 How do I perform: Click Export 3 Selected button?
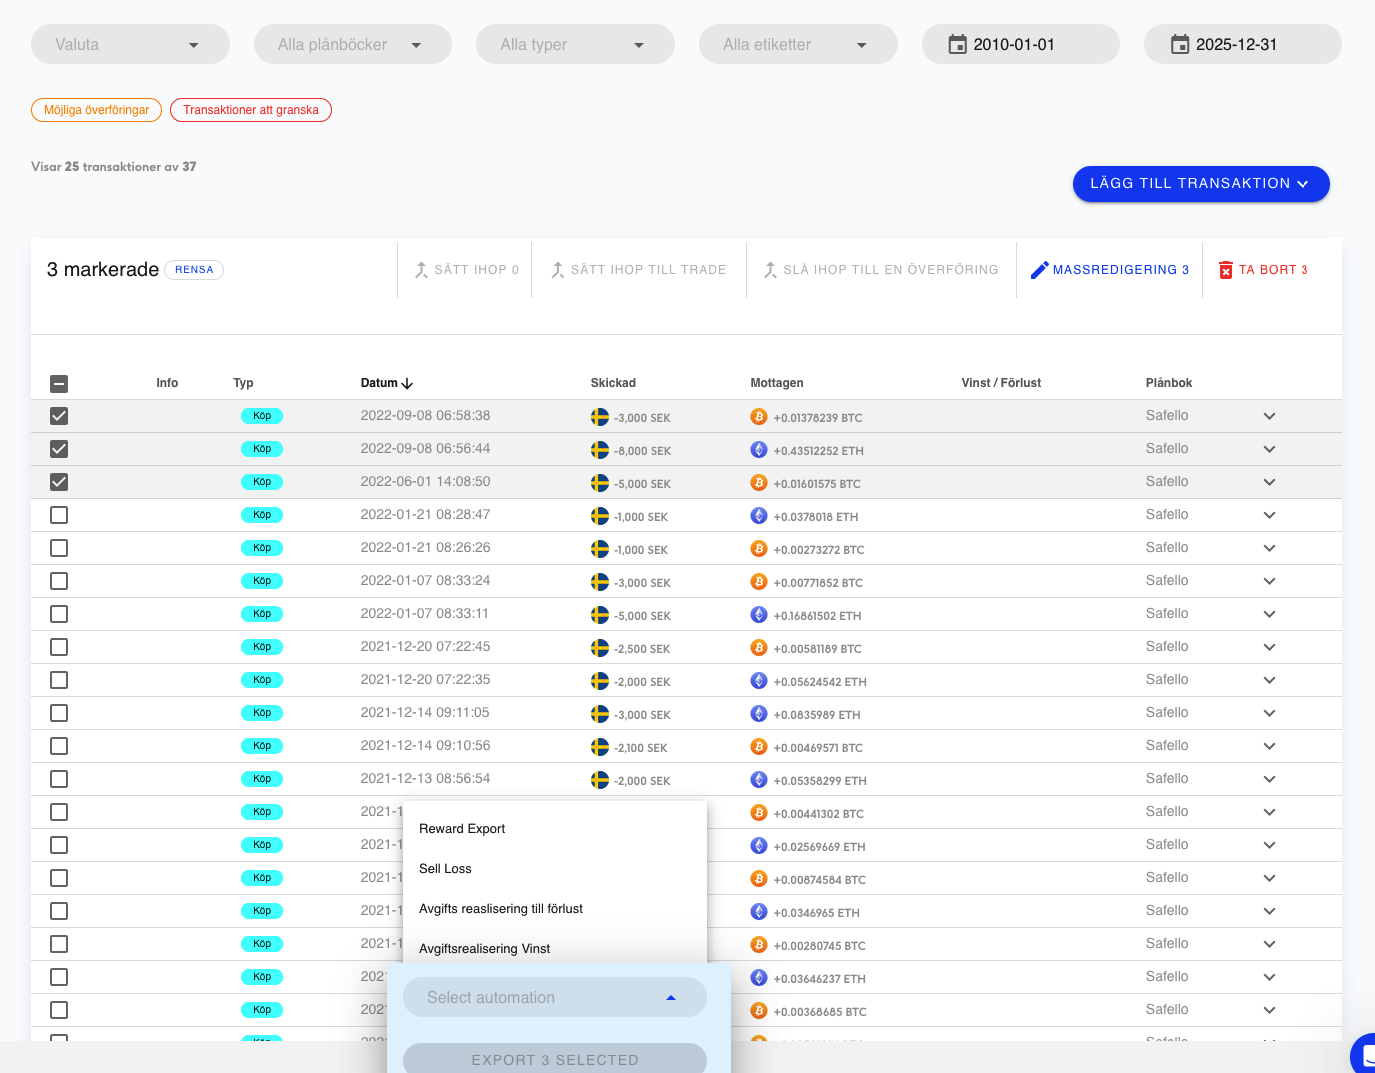click(555, 1058)
